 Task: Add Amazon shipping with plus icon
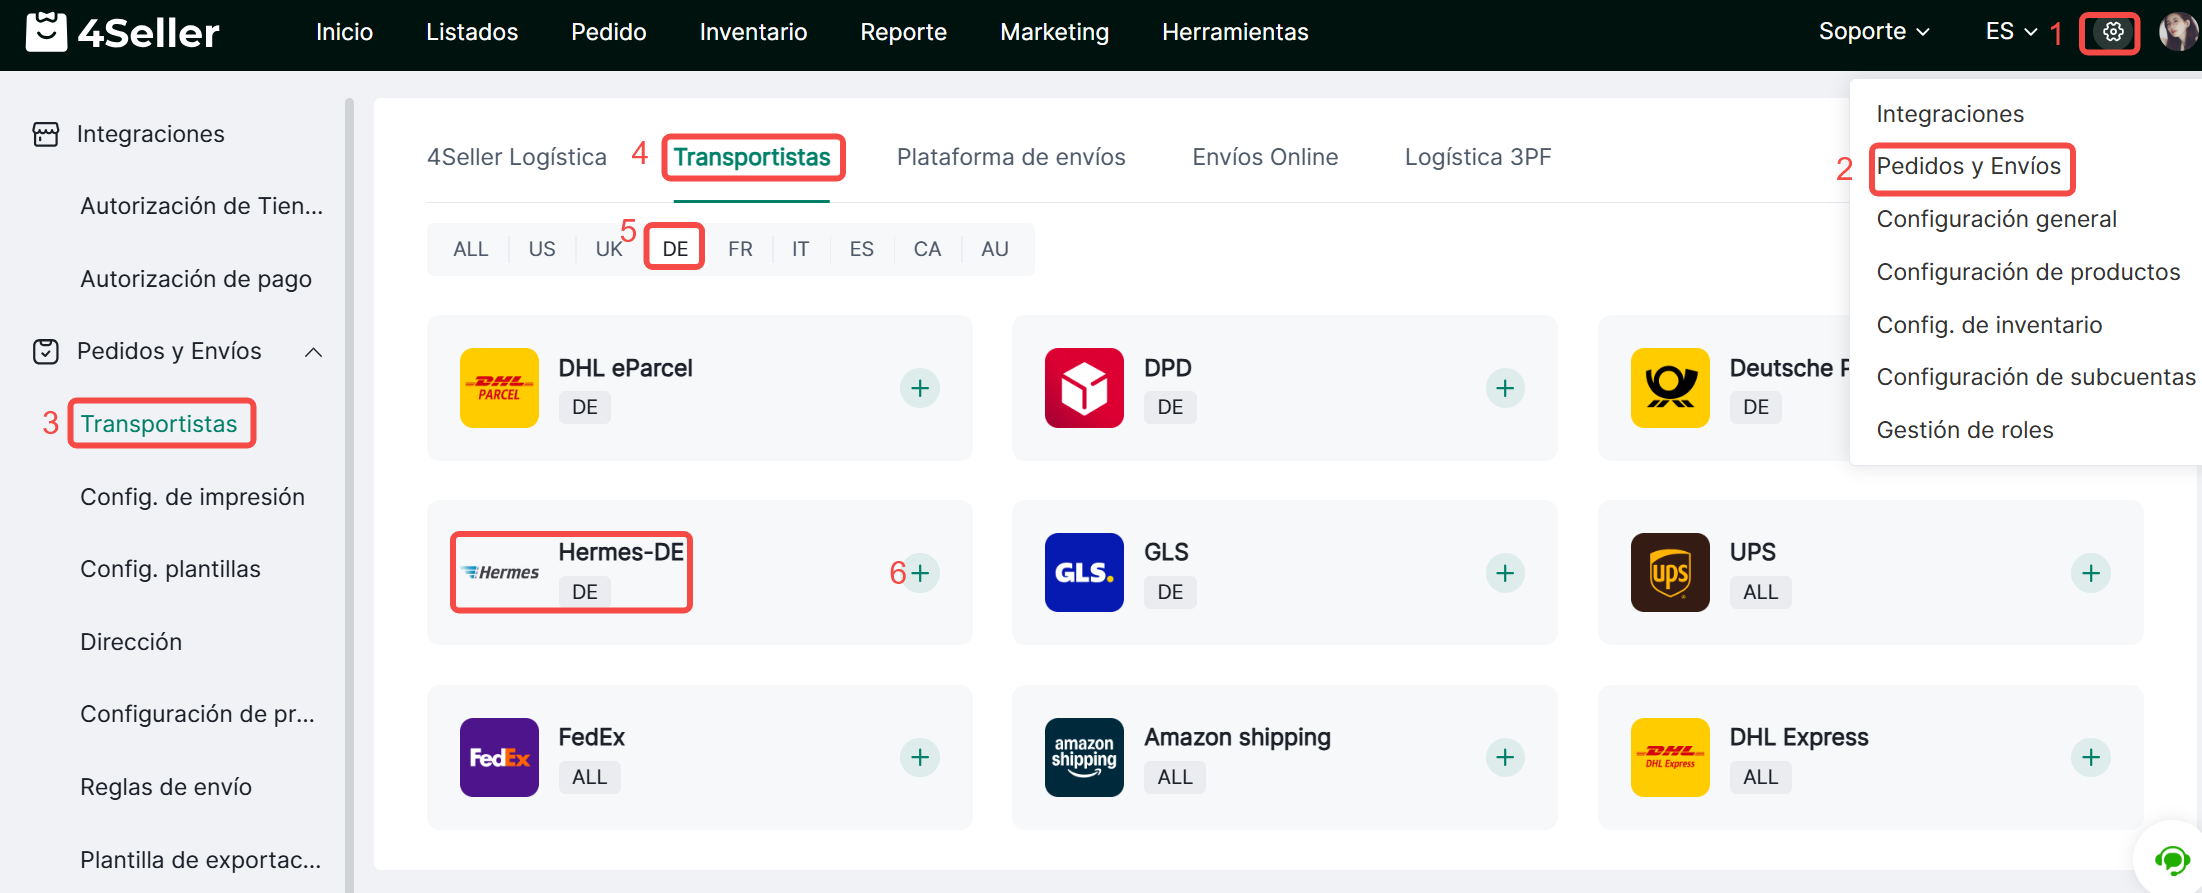pyautogui.click(x=1505, y=758)
